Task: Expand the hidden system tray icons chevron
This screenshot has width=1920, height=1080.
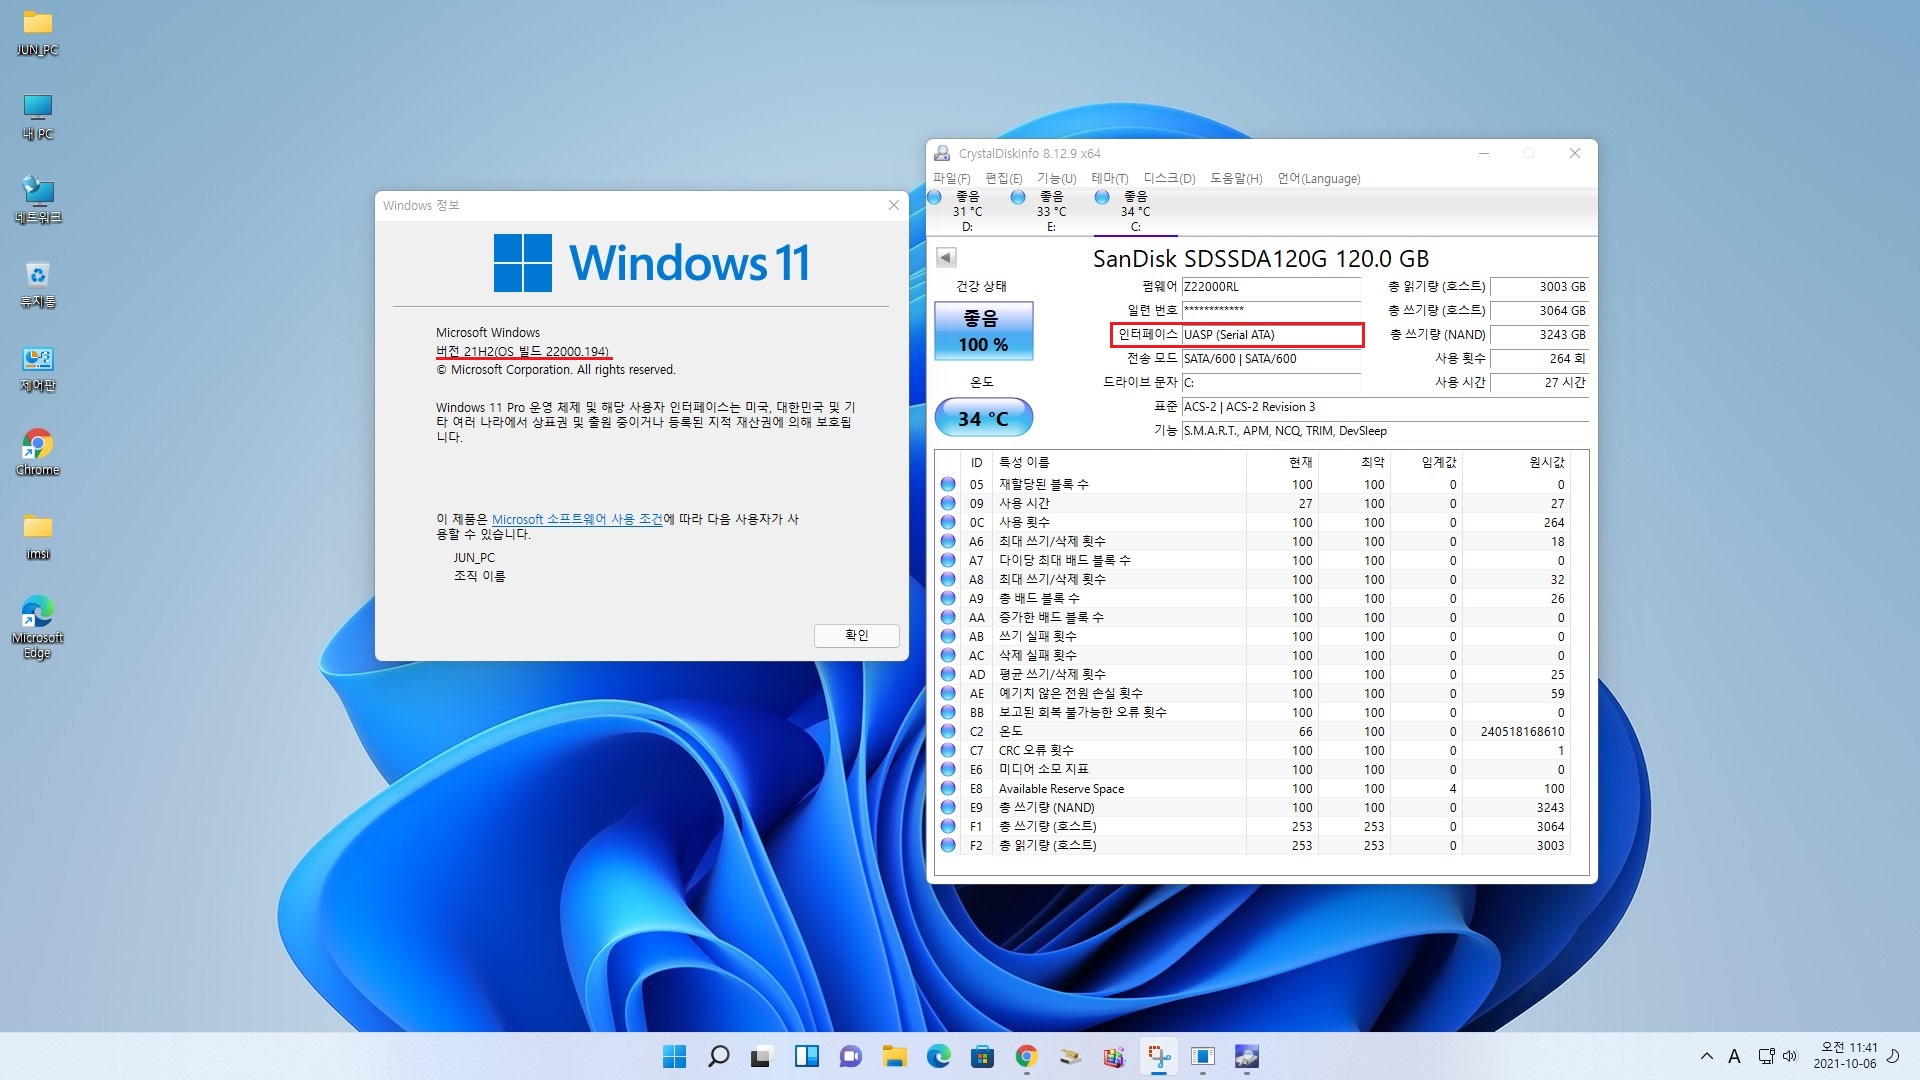Action: 1706,1056
